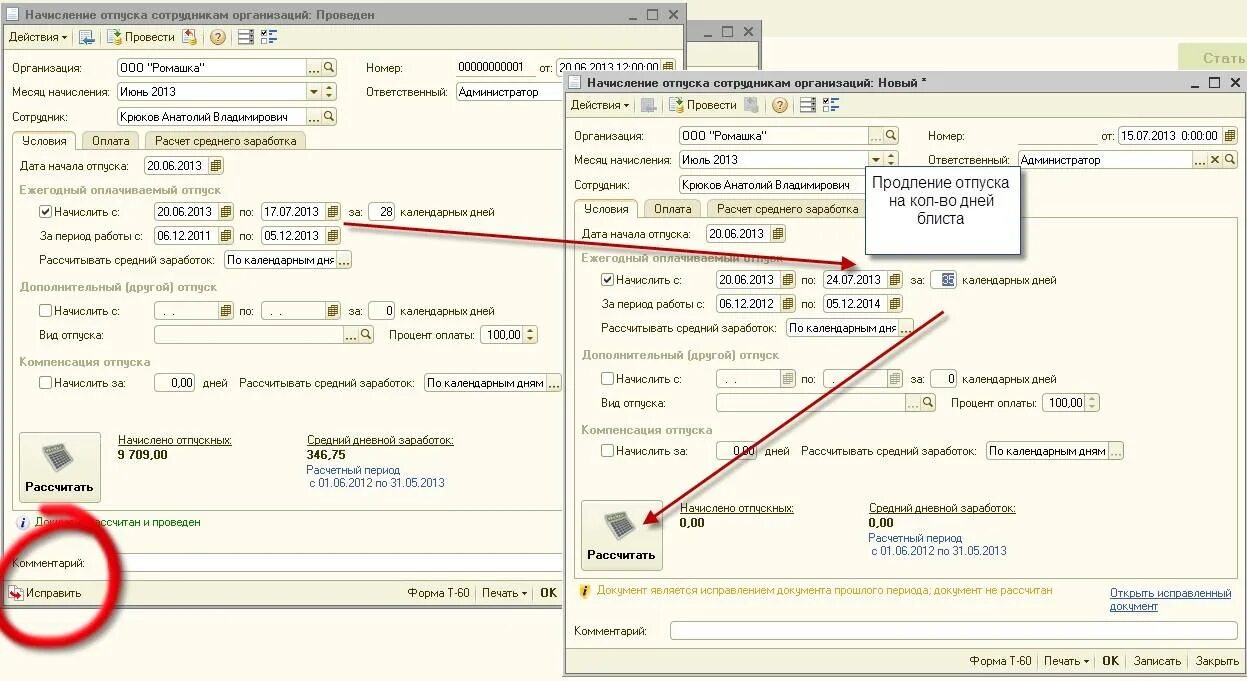Open Форма Т-60 in Новый window
This screenshot has width=1247, height=681.
[x=1000, y=661]
